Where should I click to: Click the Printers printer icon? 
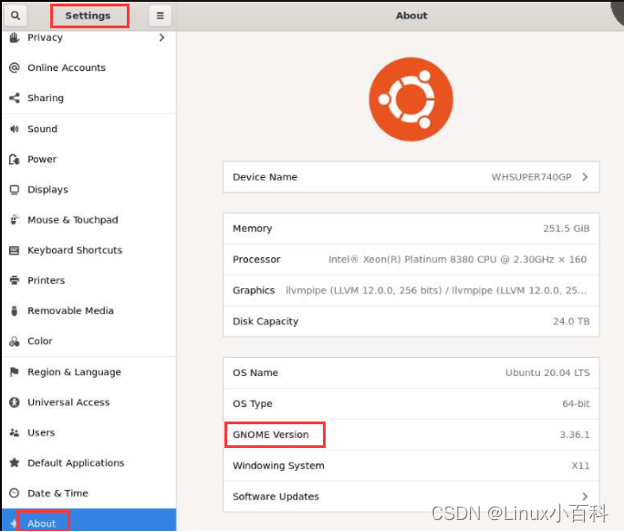(x=14, y=281)
